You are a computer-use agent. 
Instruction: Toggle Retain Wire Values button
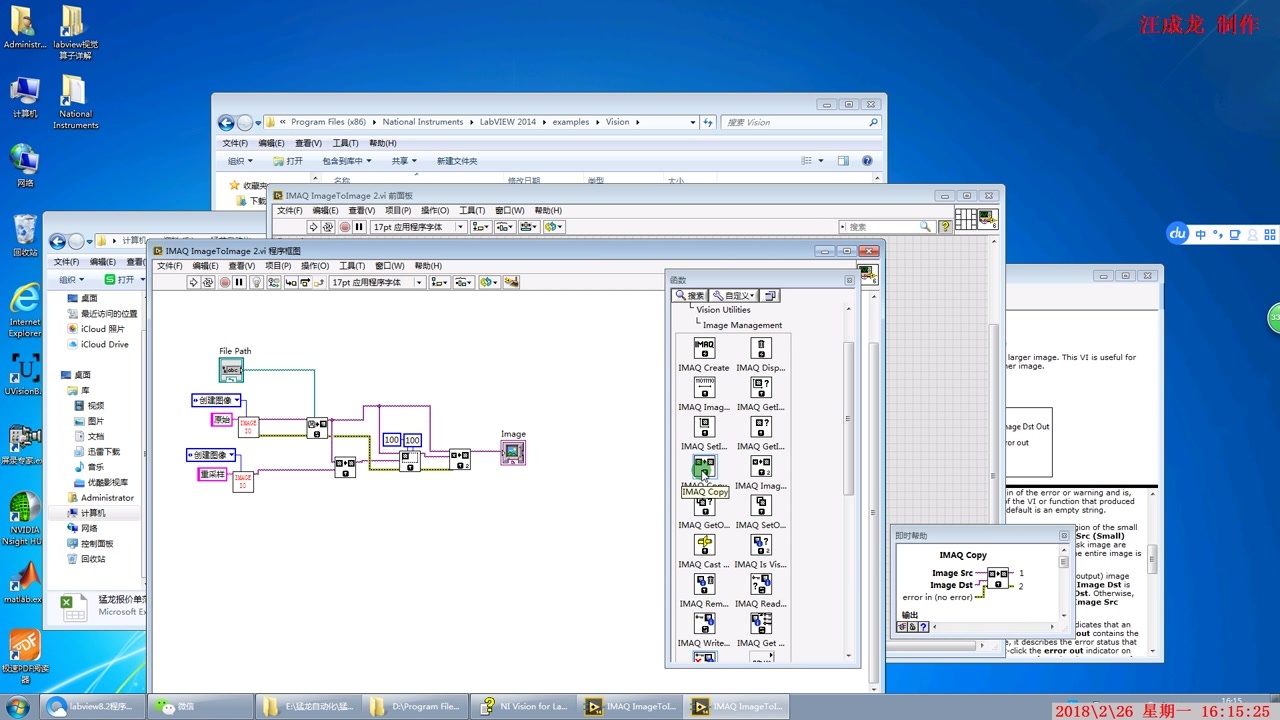[274, 283]
